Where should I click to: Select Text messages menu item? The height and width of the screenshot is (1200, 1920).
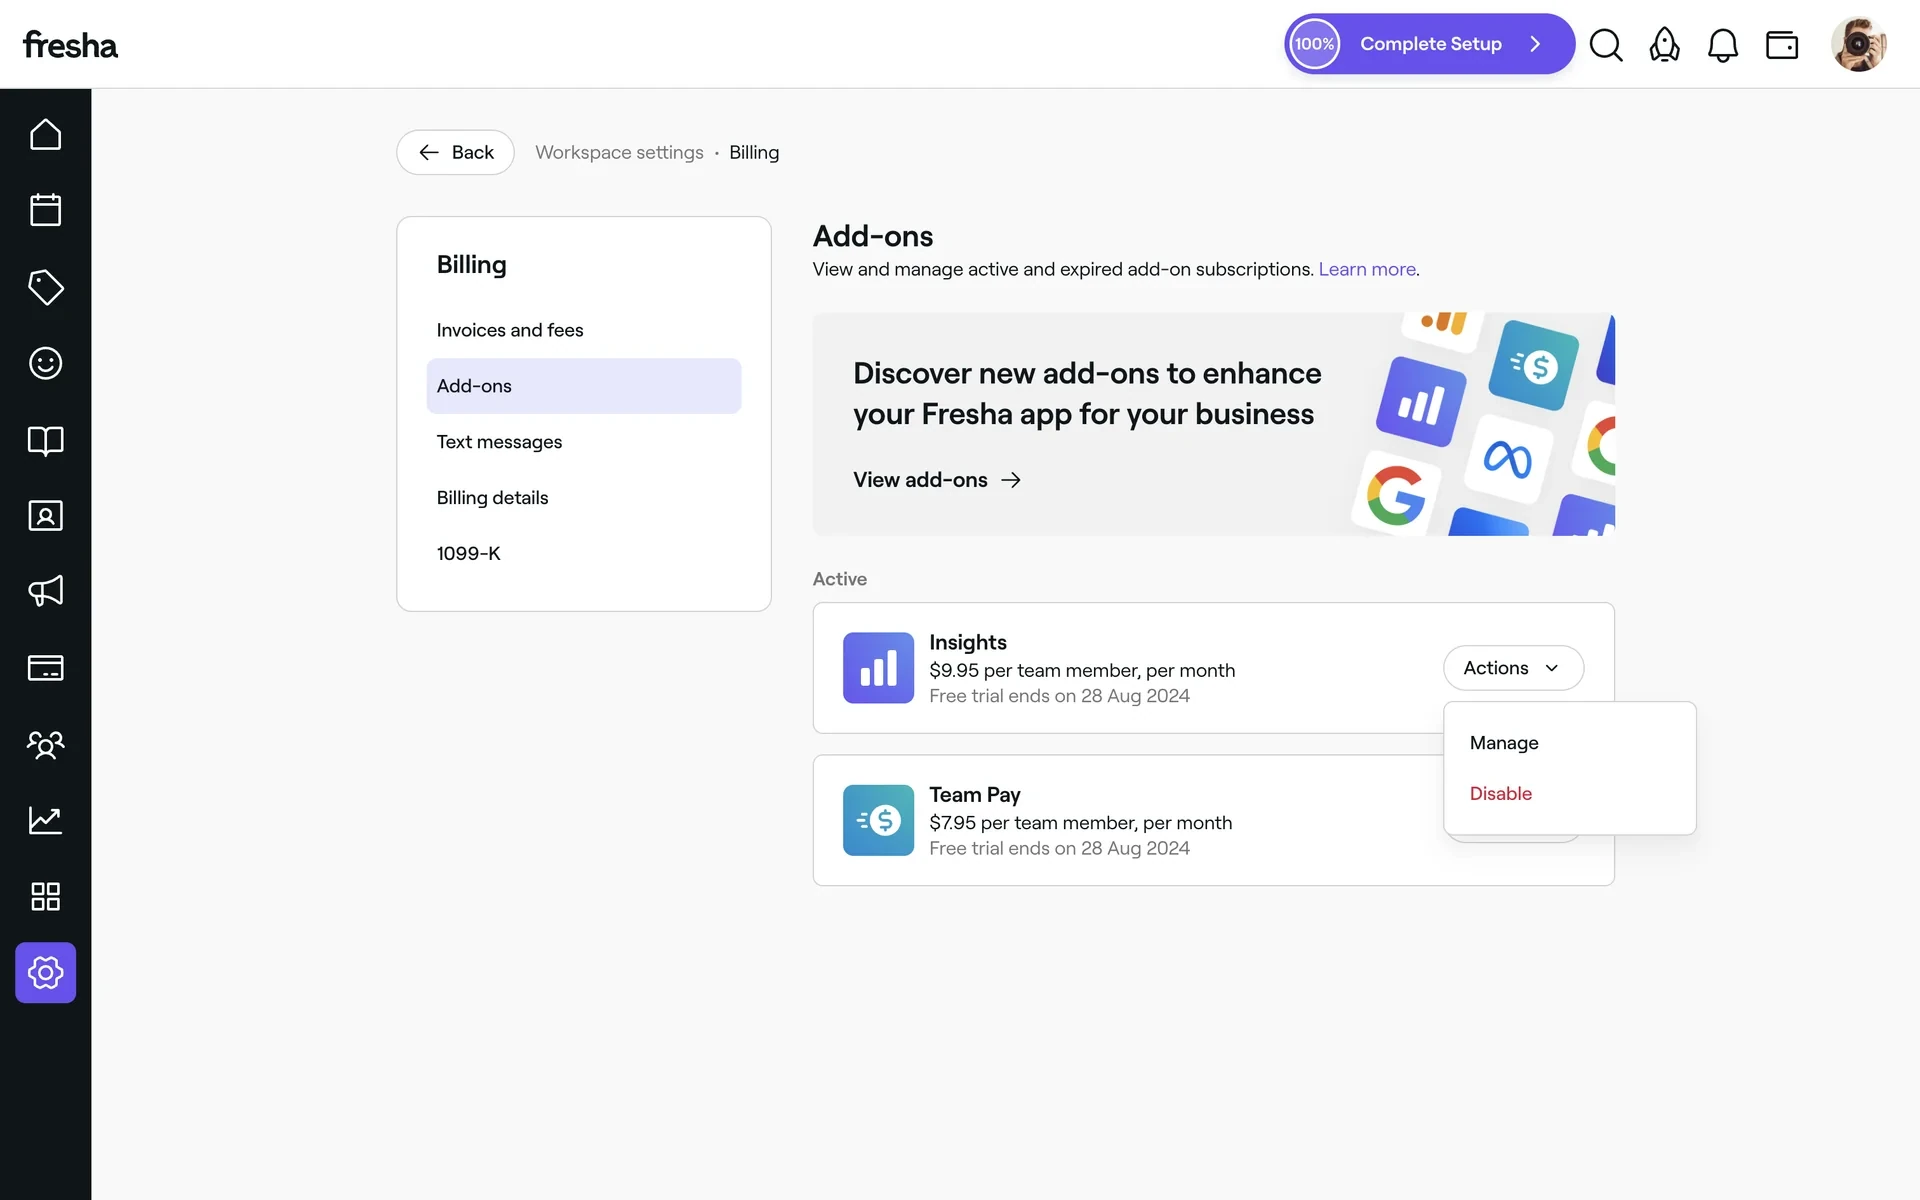[x=584, y=442]
